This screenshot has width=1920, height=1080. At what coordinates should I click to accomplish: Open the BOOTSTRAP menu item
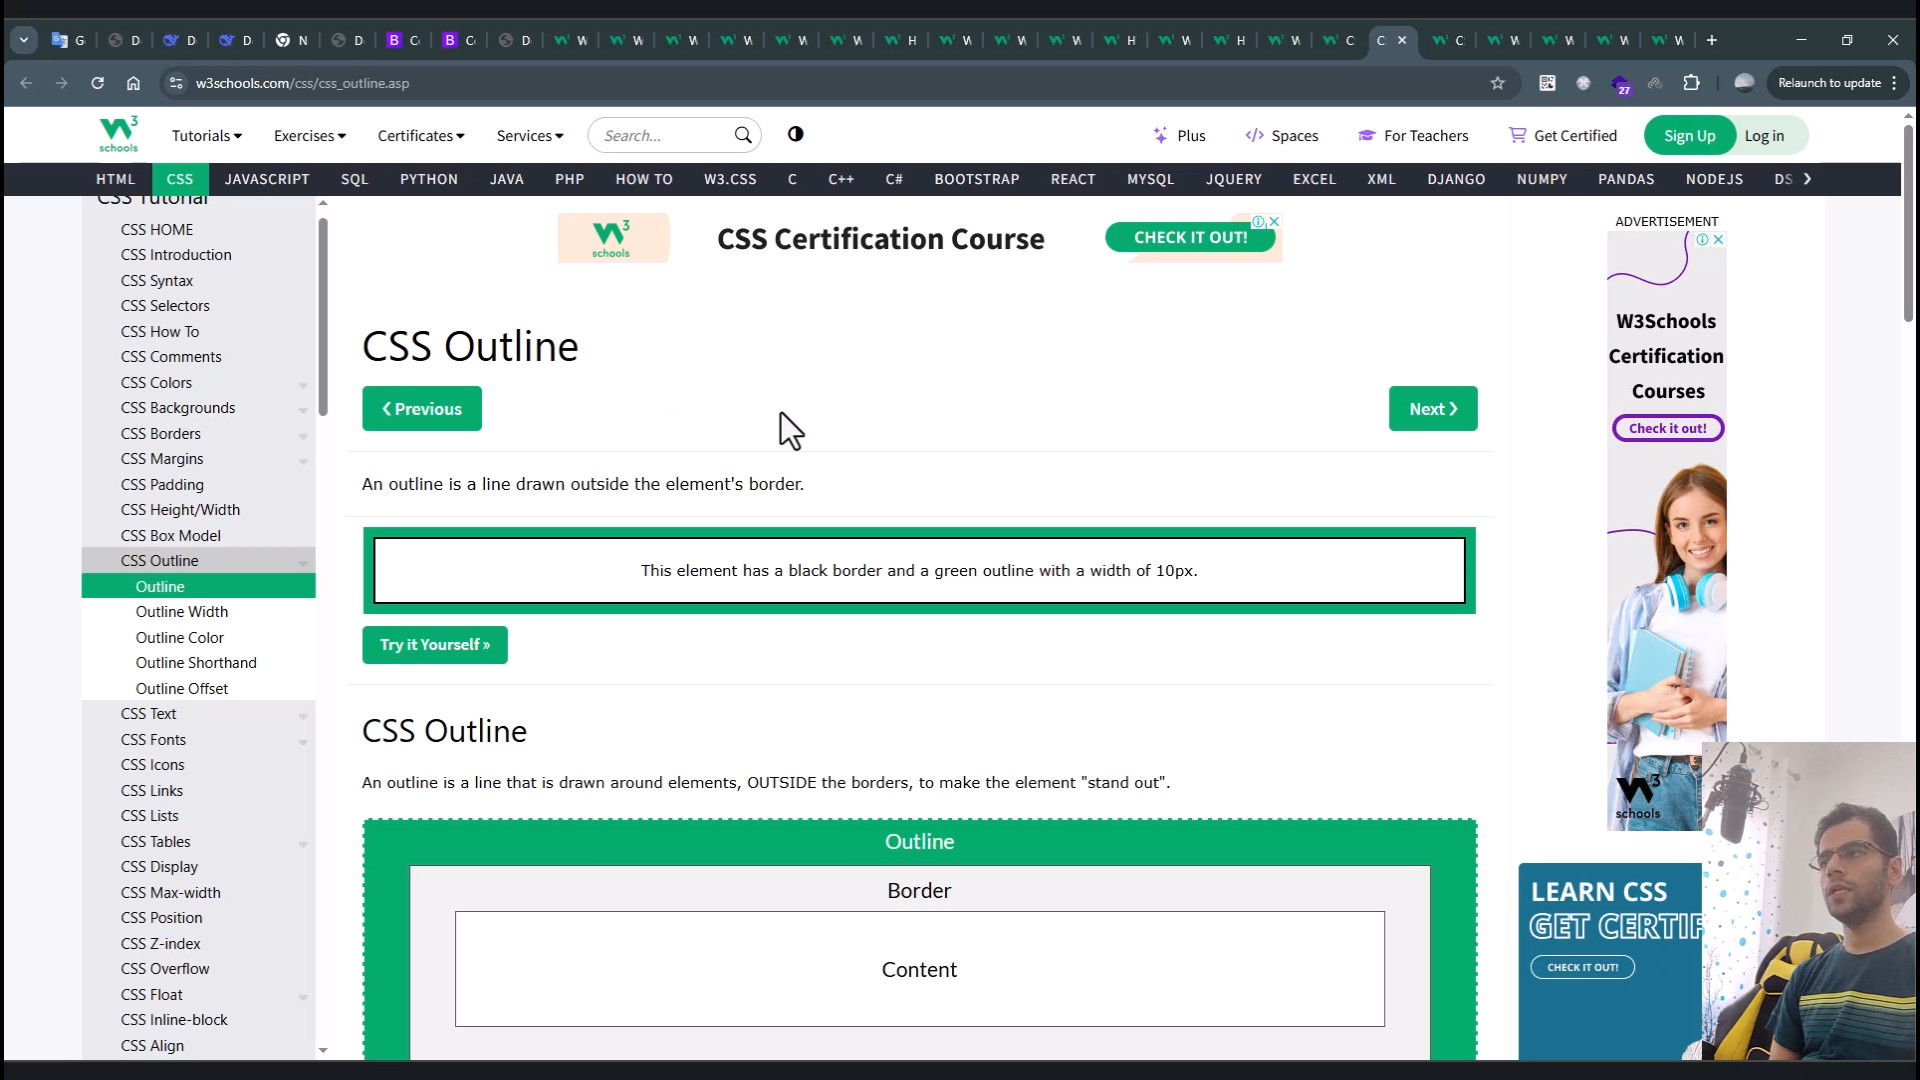(977, 179)
